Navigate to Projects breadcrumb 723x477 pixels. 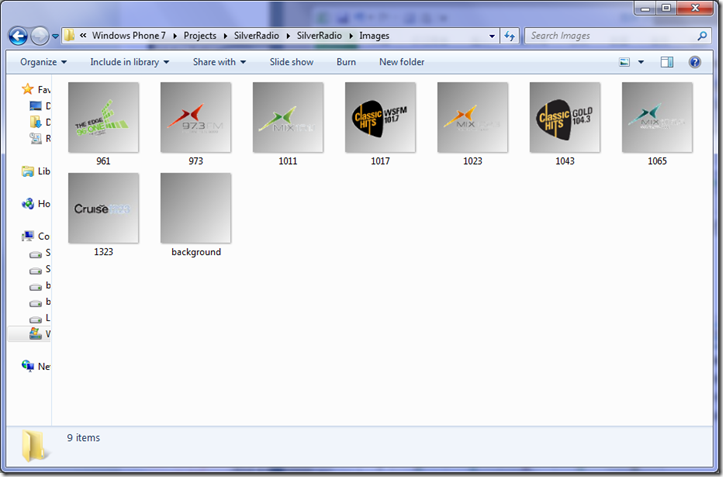tap(200, 36)
